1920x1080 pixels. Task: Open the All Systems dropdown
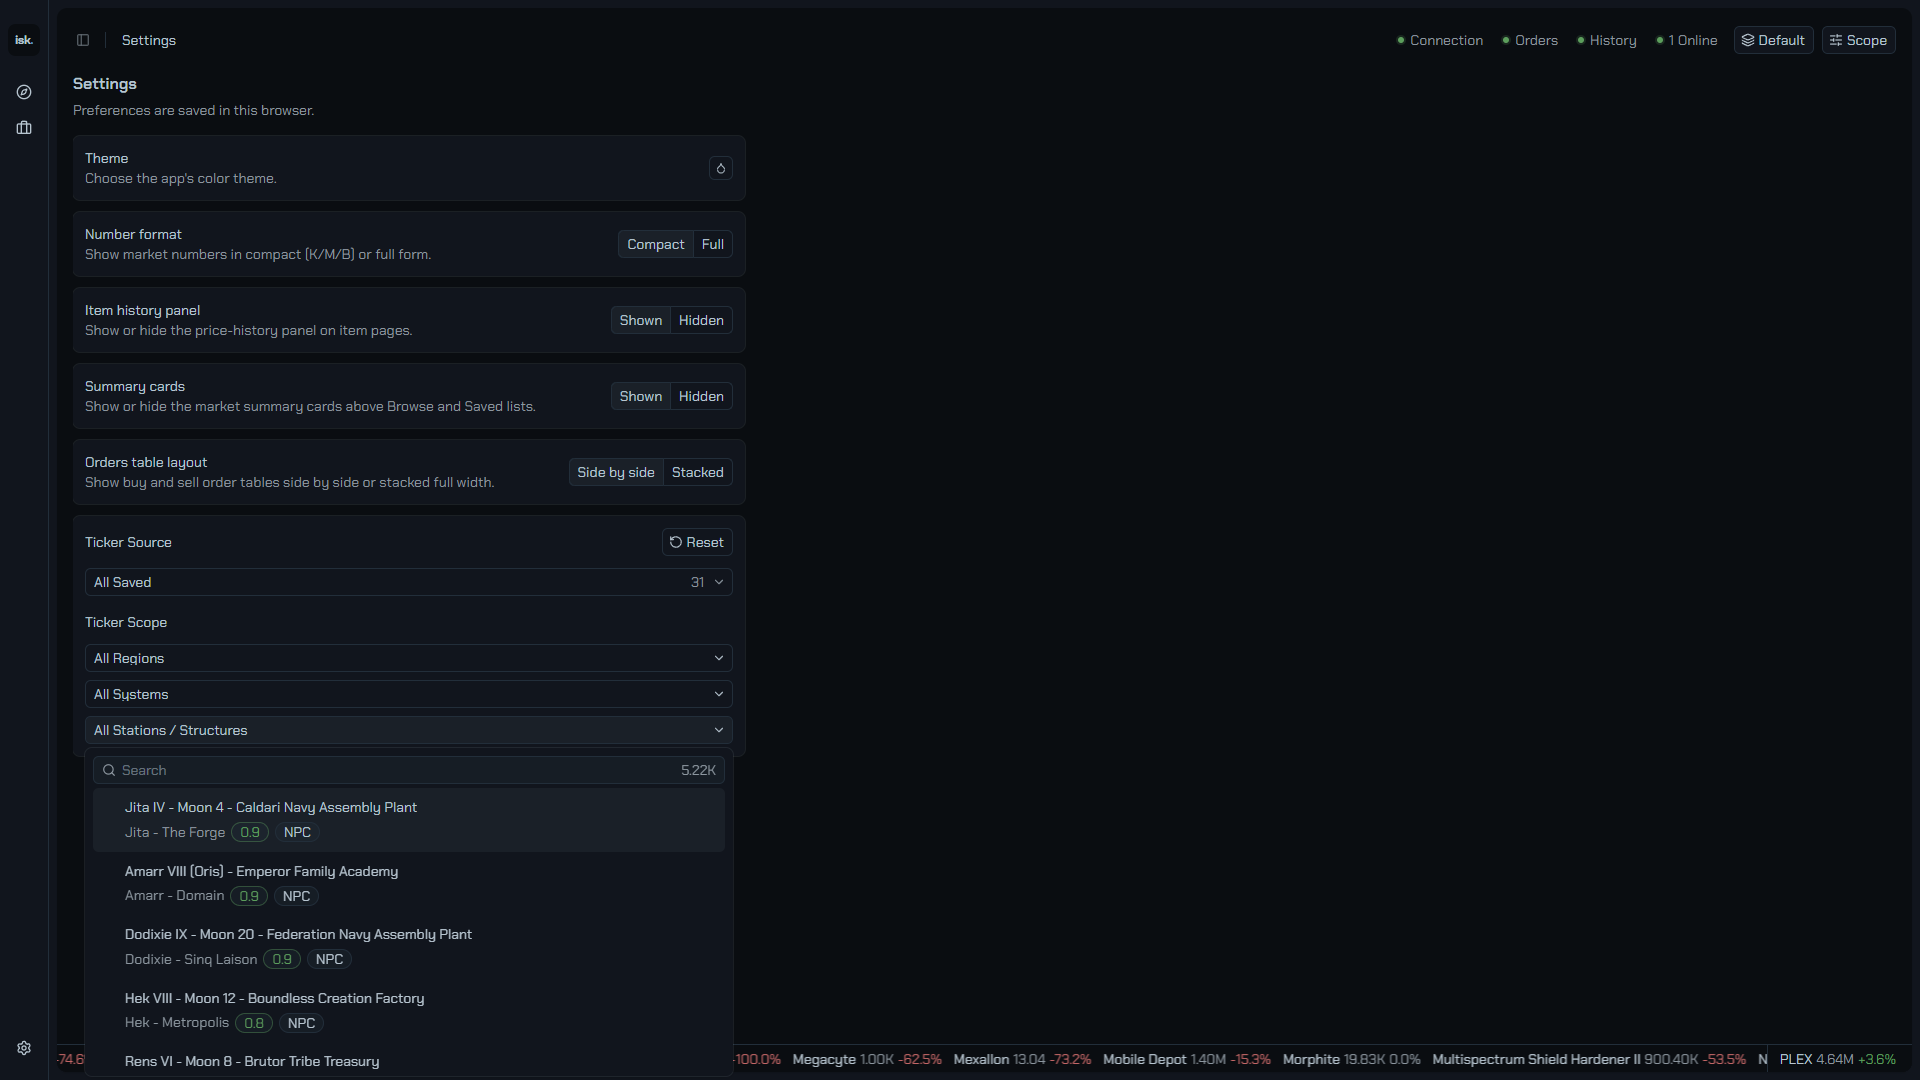pyautogui.click(x=409, y=694)
